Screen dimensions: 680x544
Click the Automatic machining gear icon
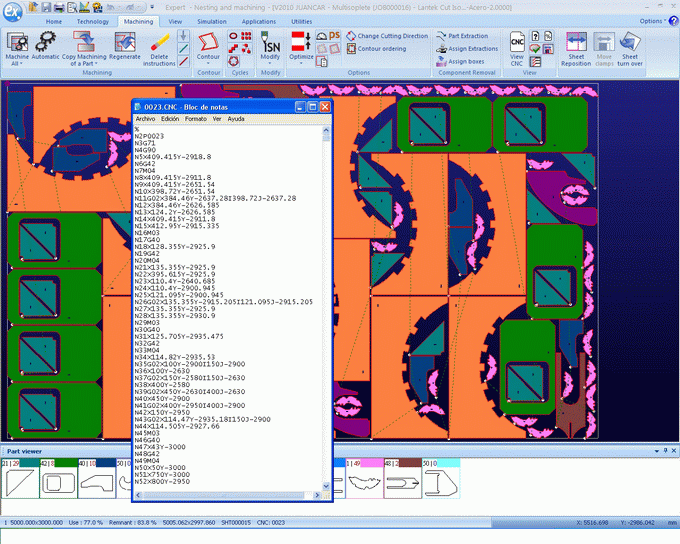point(45,47)
